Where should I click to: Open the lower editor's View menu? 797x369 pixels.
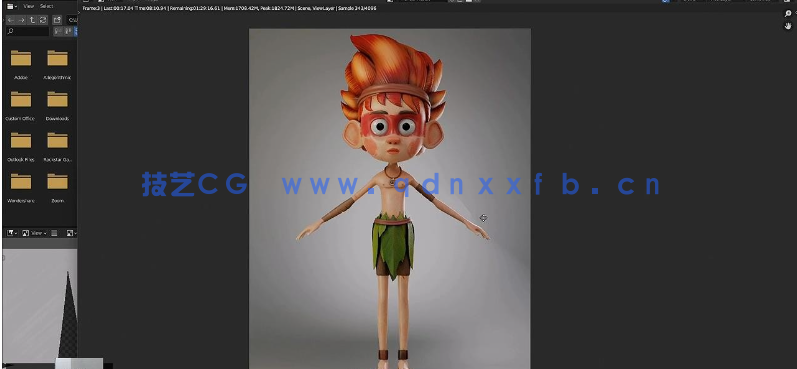tap(36, 233)
